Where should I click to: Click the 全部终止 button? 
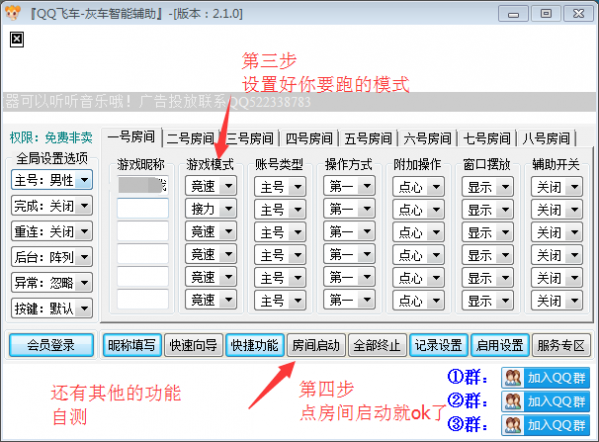click(377, 345)
